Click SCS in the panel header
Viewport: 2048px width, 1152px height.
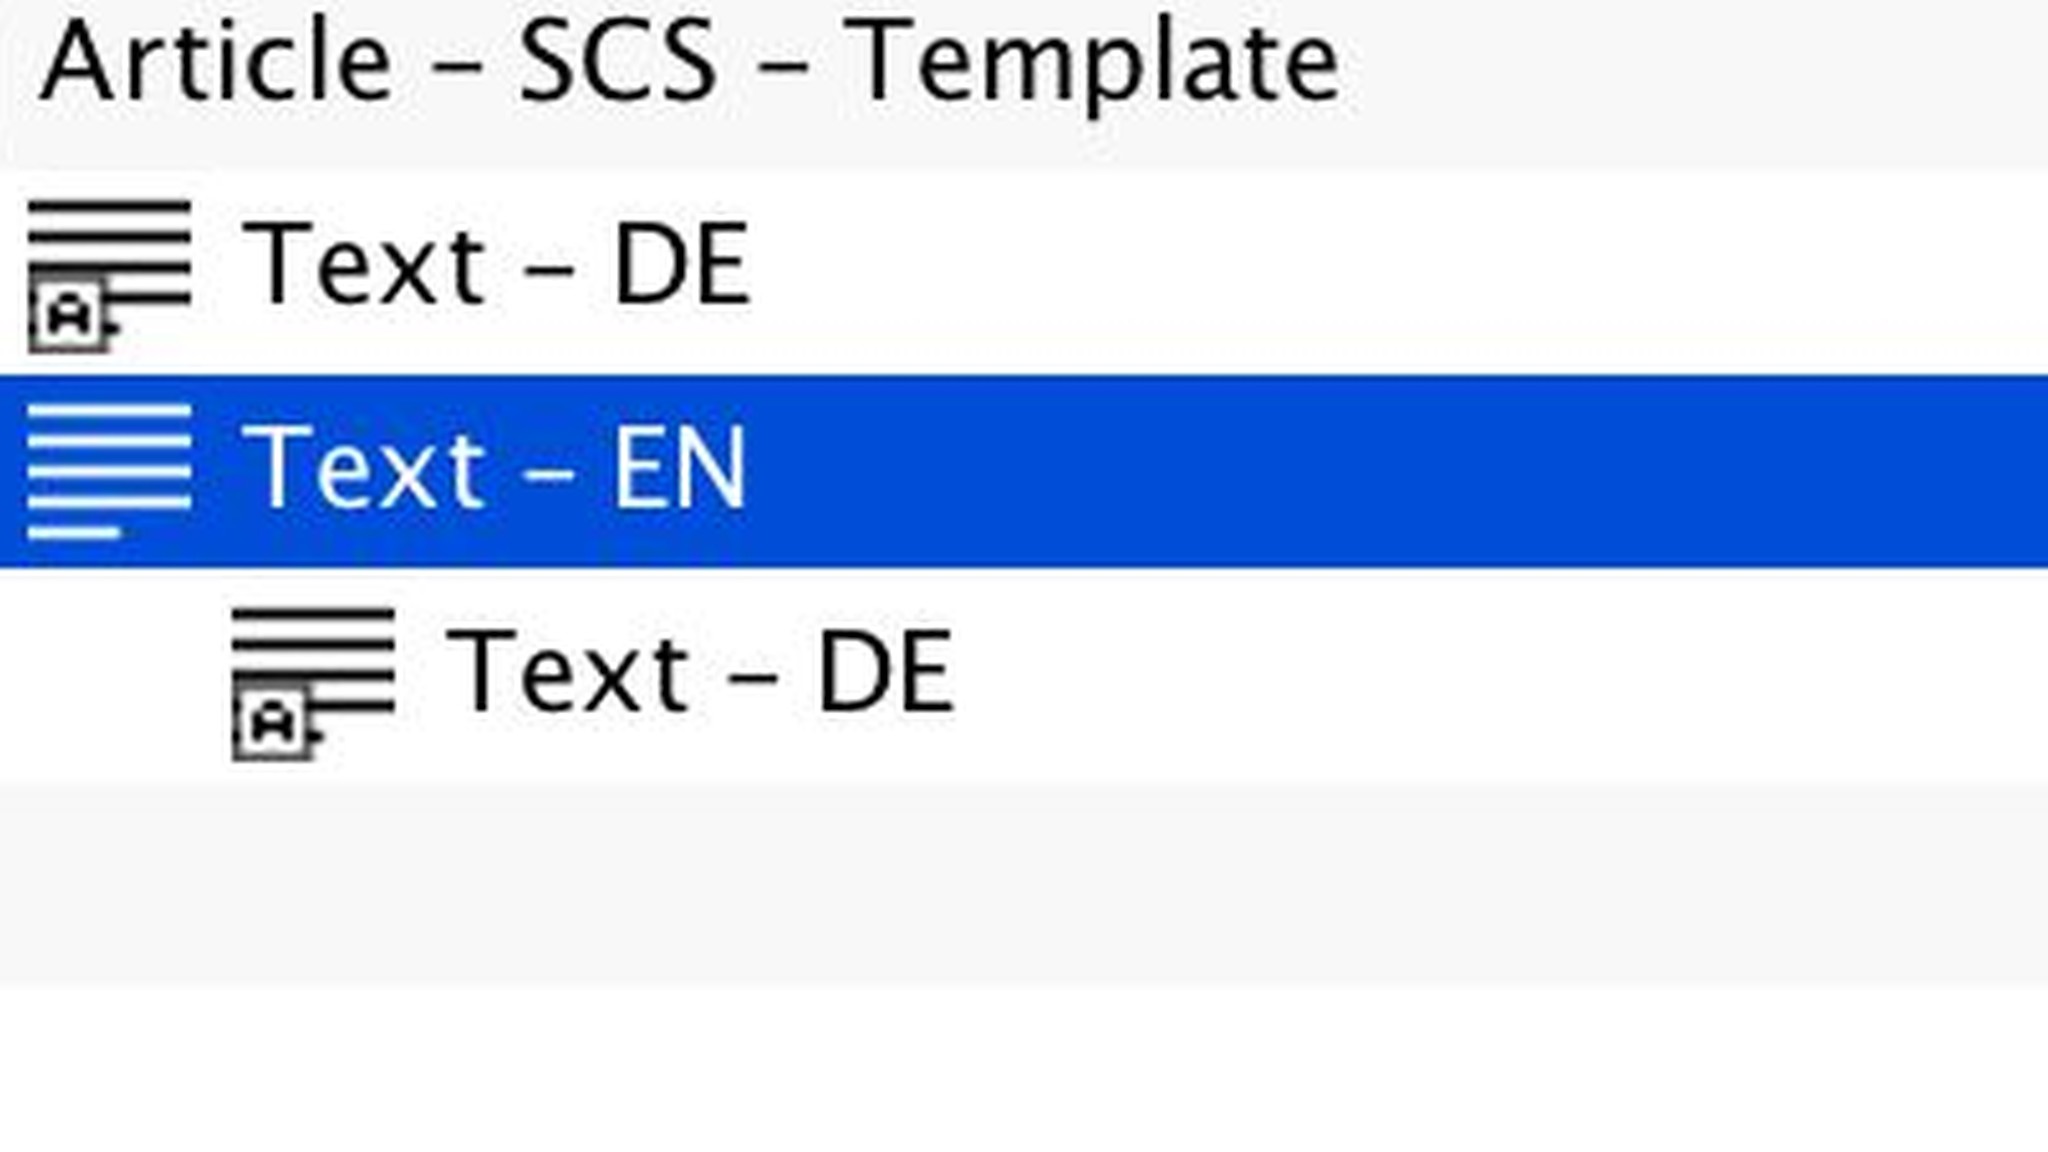click(x=618, y=62)
